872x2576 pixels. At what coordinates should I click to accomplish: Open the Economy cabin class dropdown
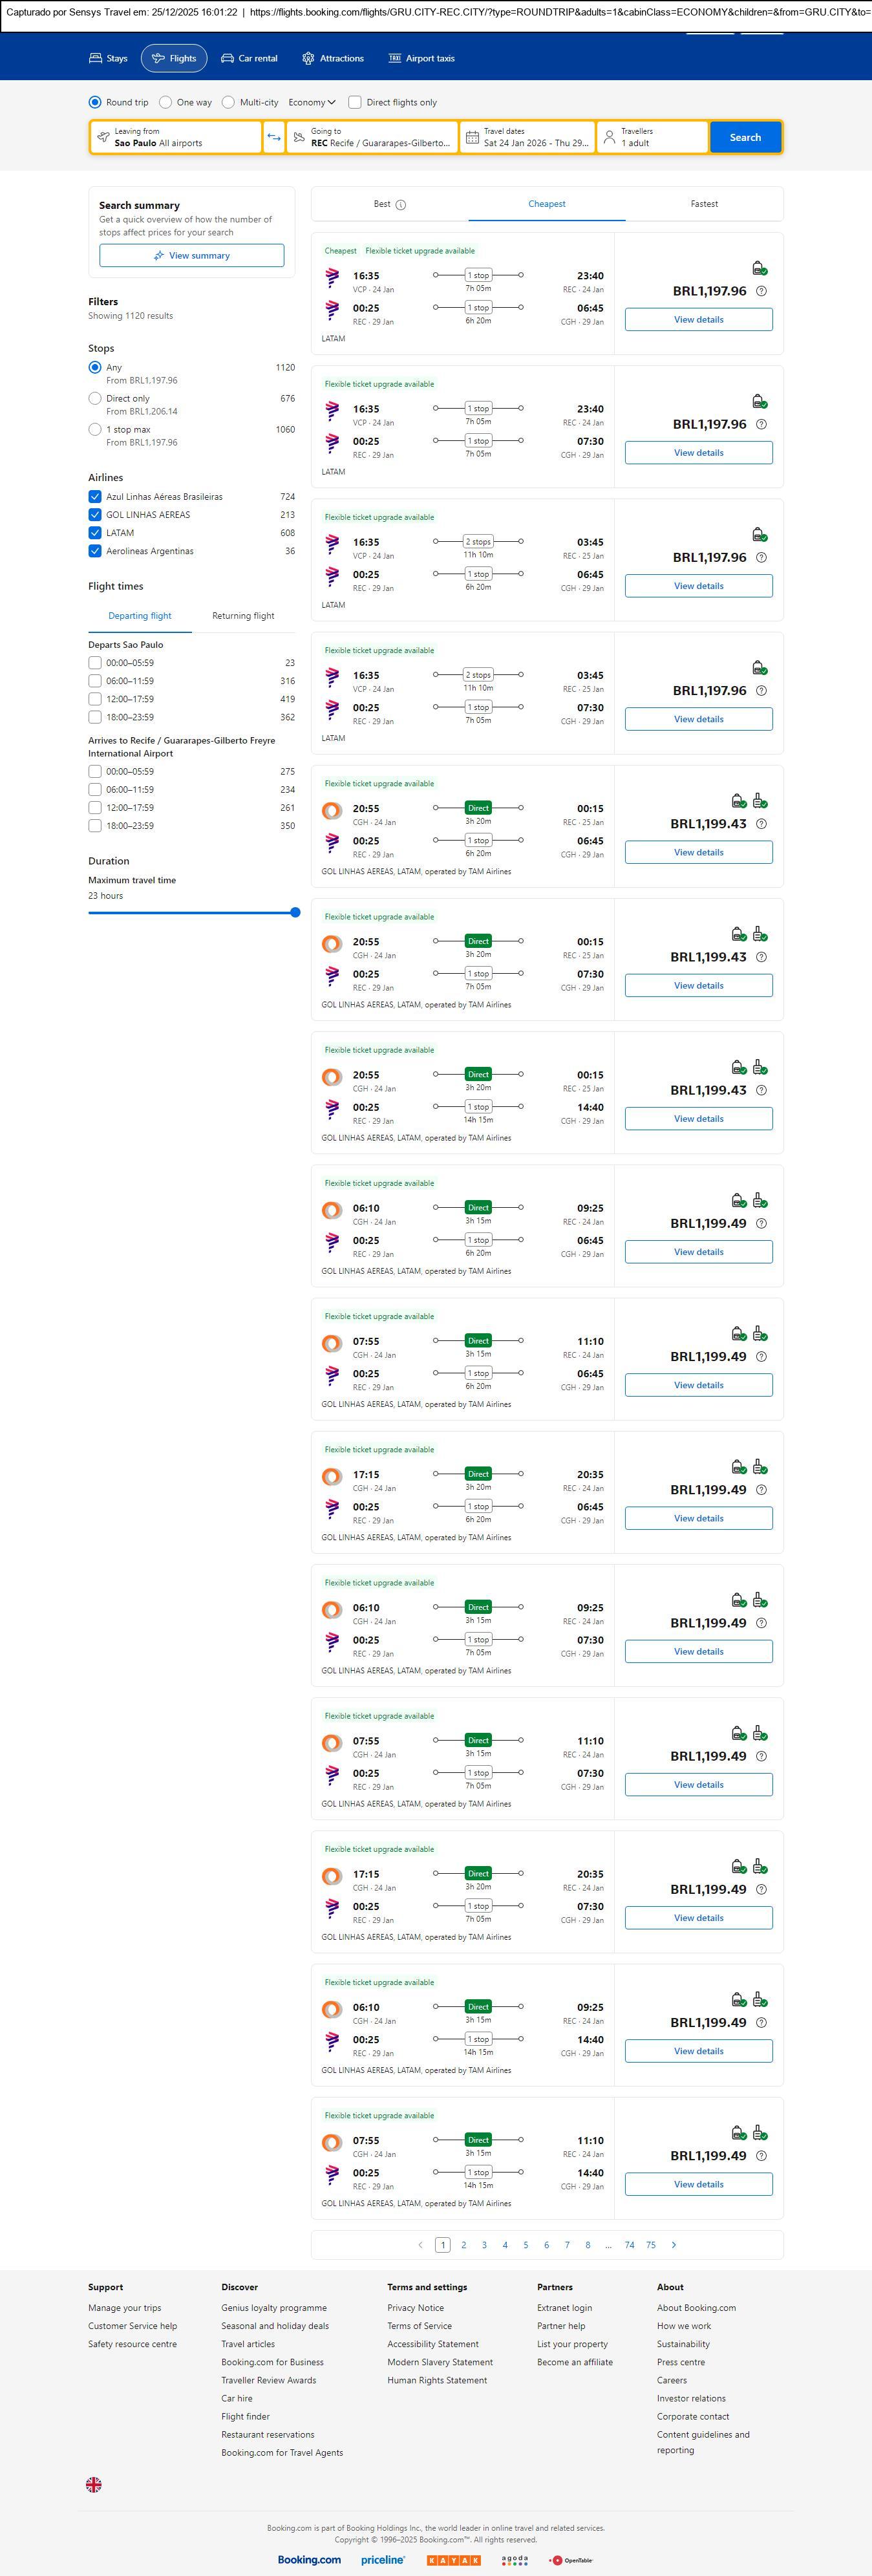click(311, 102)
